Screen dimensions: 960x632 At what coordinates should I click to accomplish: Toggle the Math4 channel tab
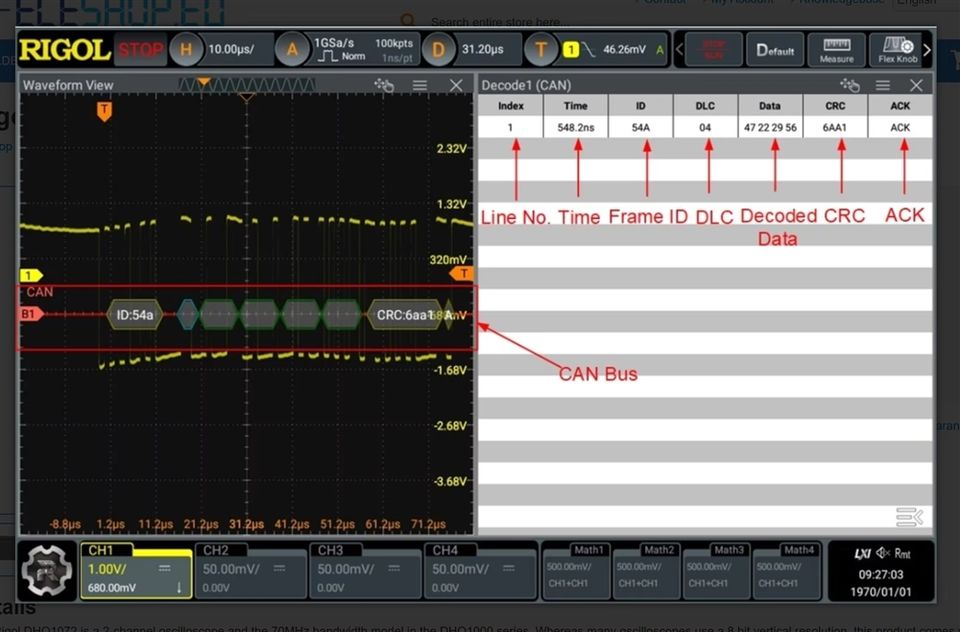[x=786, y=571]
